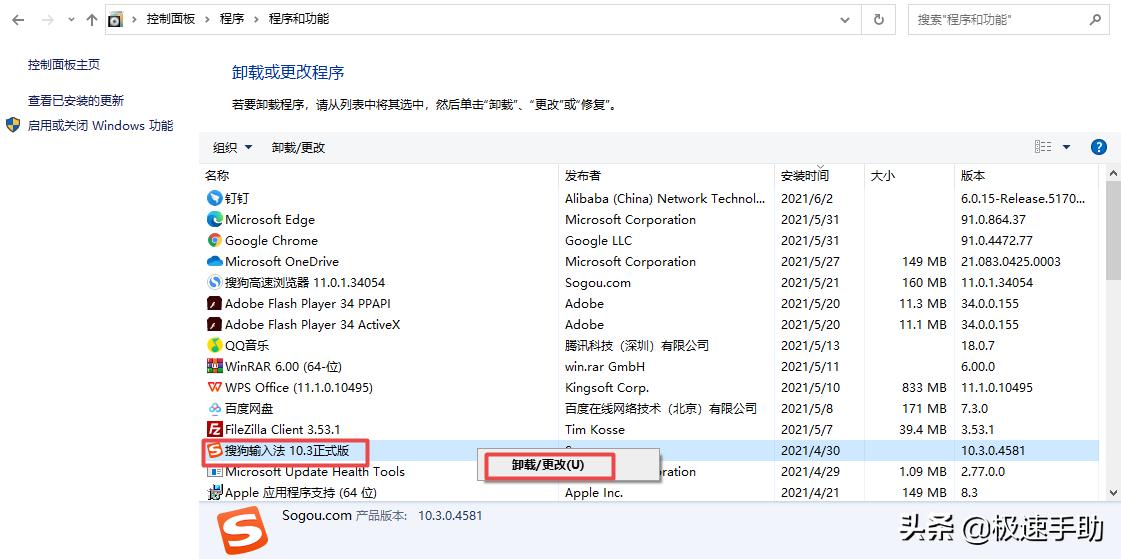The width and height of the screenshot is (1121, 559).
Task: Click the Control Panel icon in address bar
Action: click(115, 20)
